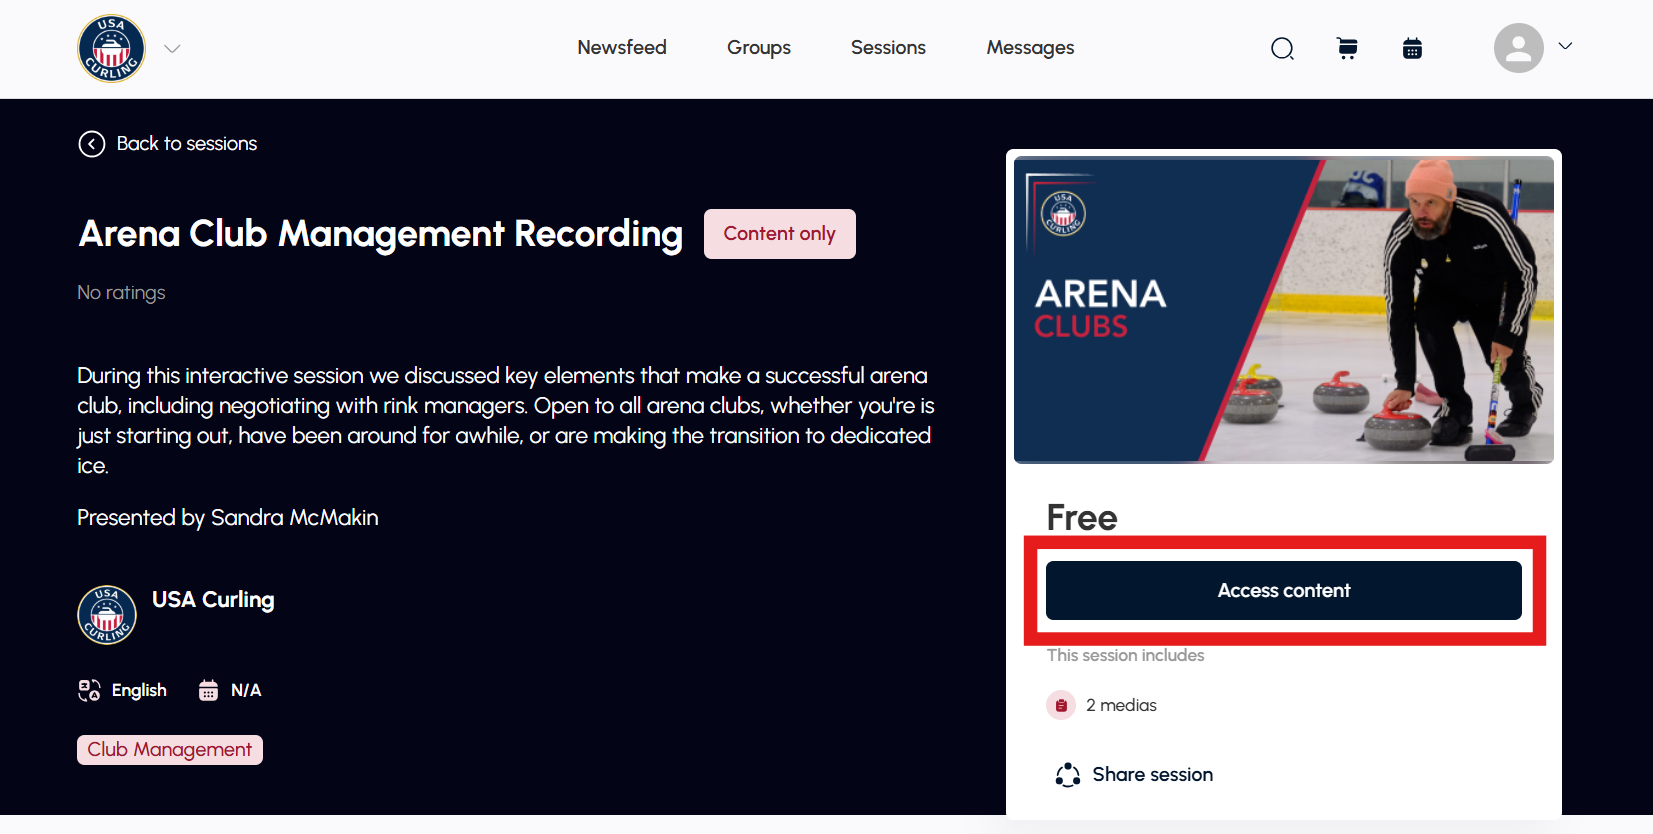1653x834 pixels.
Task: Click the No ratings text
Action: pos(121,292)
